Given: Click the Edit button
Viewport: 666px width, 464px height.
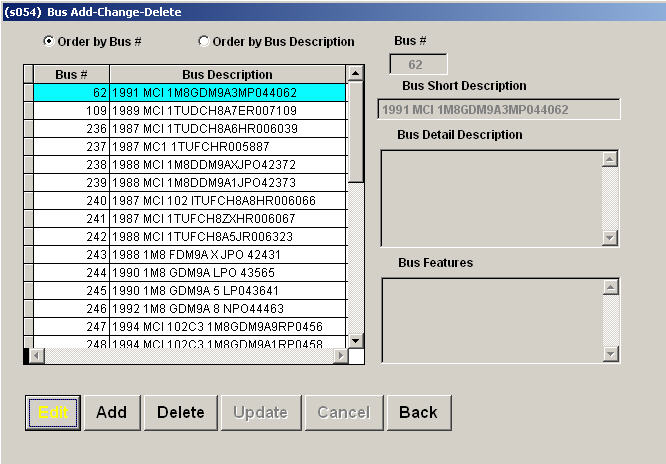Looking at the screenshot, I should pos(53,413).
